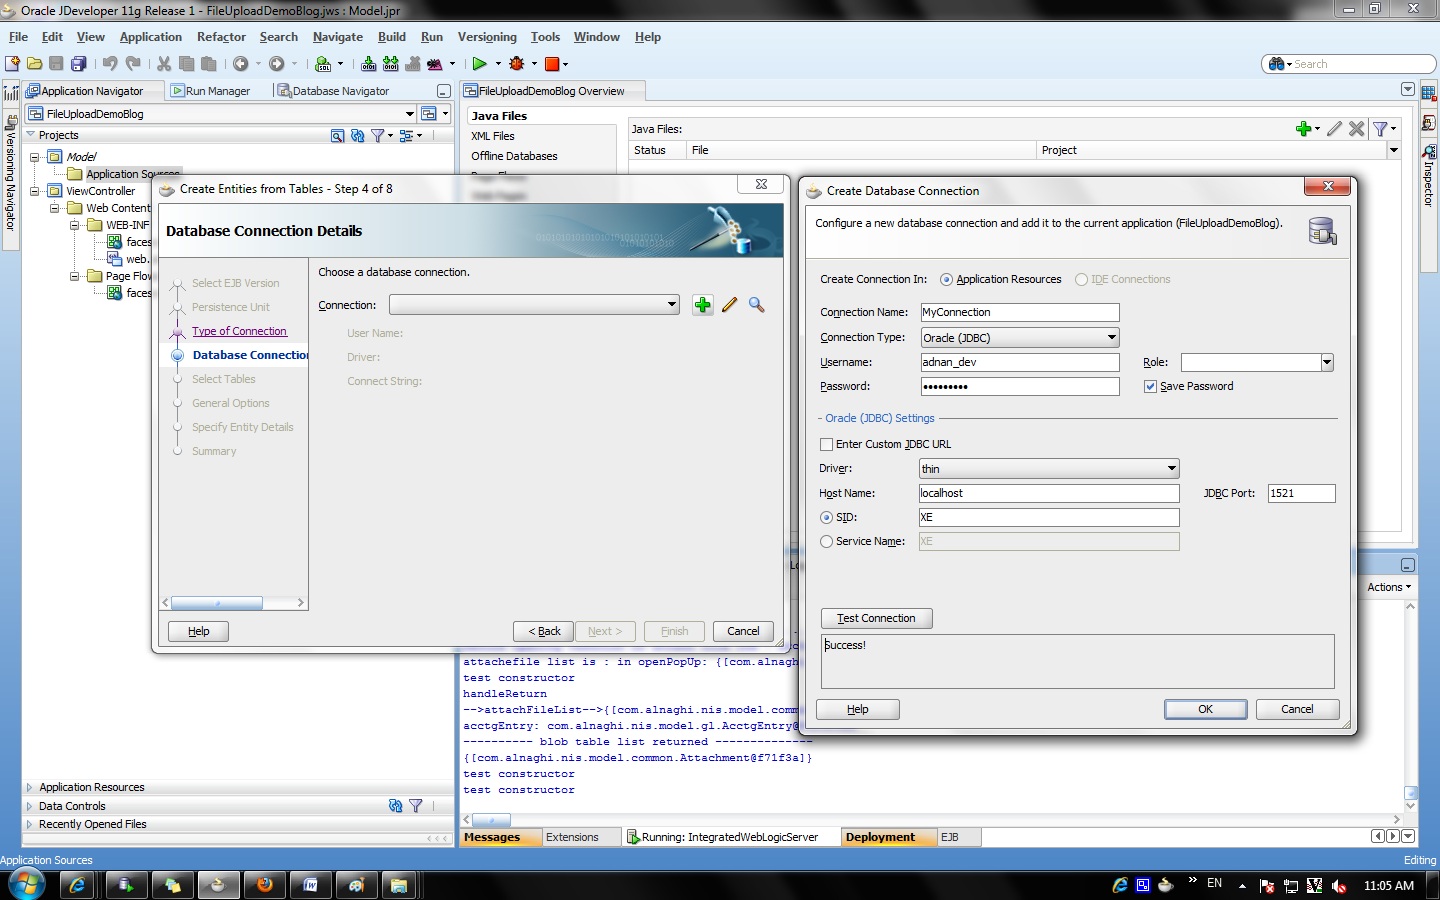Select the IDE Connections radio button
Viewport: 1440px width, 900px height.
click(1081, 280)
